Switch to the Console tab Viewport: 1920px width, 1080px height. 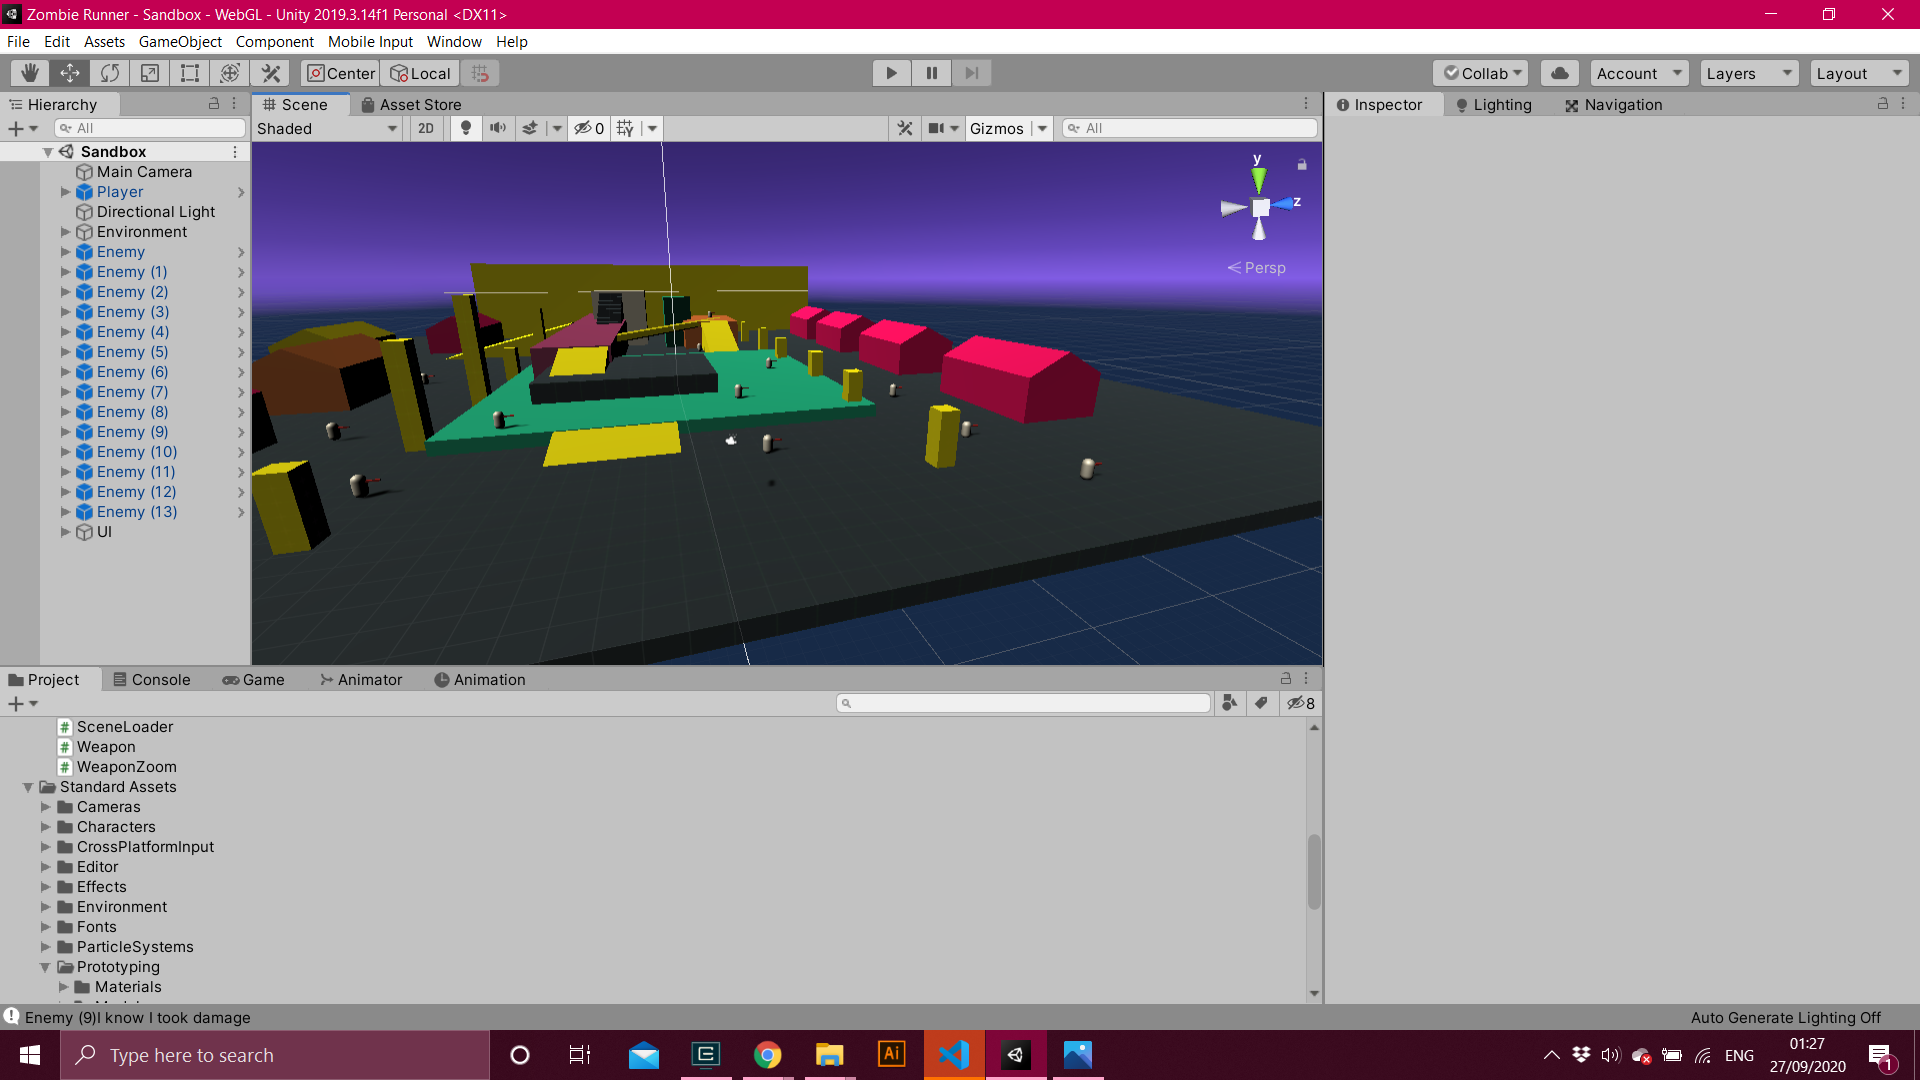(152, 680)
